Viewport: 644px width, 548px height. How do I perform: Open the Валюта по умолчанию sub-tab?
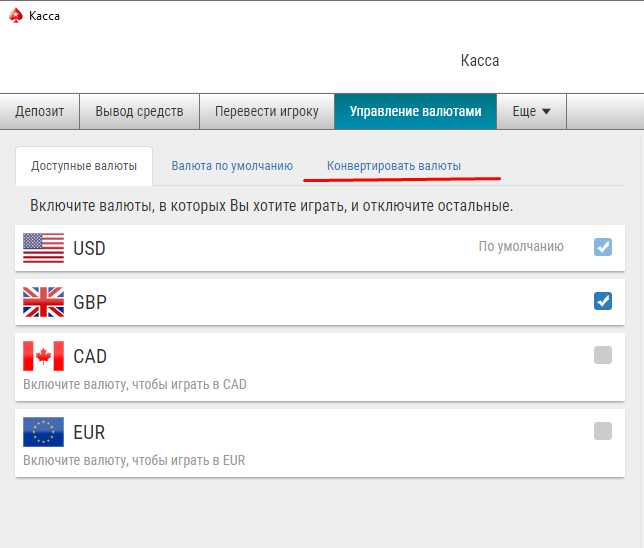tap(232, 166)
